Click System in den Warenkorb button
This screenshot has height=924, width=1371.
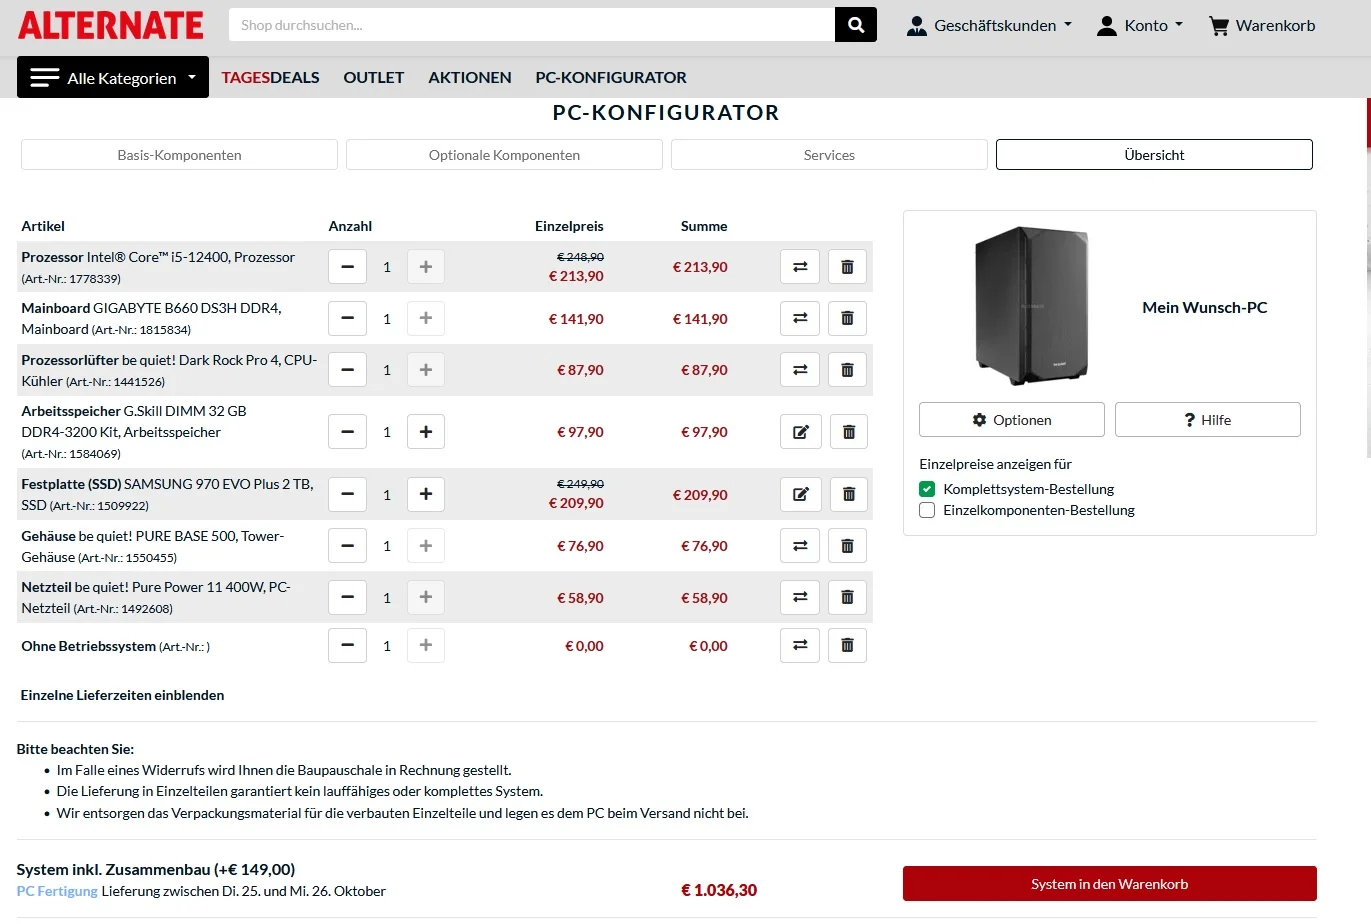point(1110,884)
